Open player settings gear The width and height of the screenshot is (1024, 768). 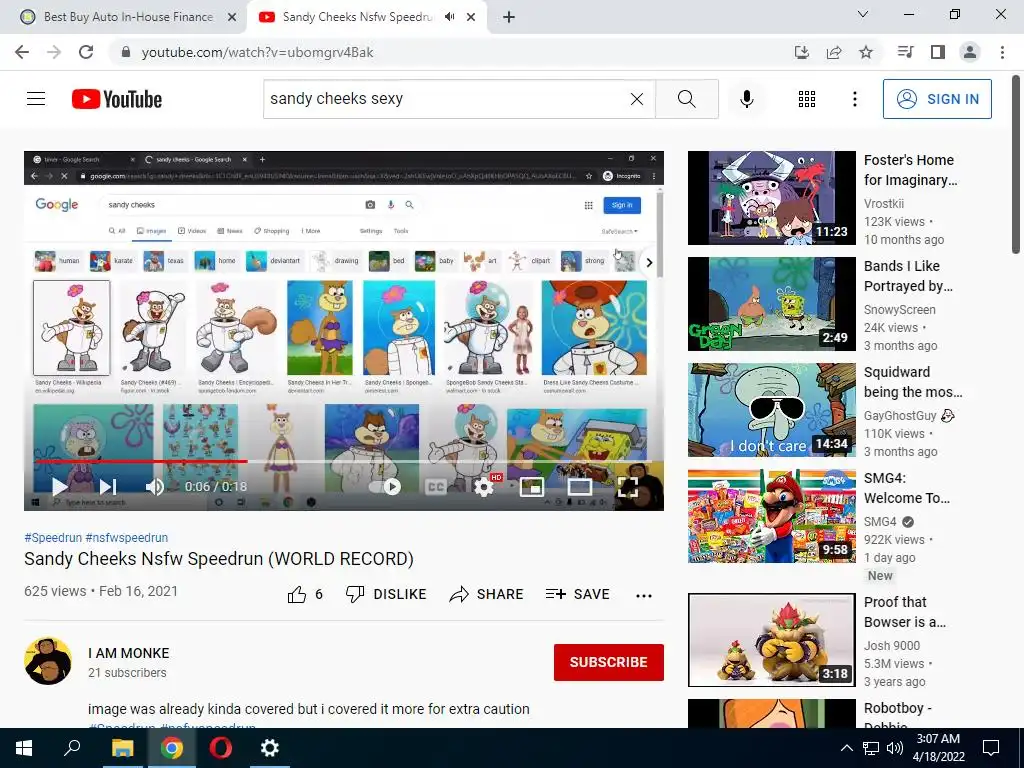[484, 487]
